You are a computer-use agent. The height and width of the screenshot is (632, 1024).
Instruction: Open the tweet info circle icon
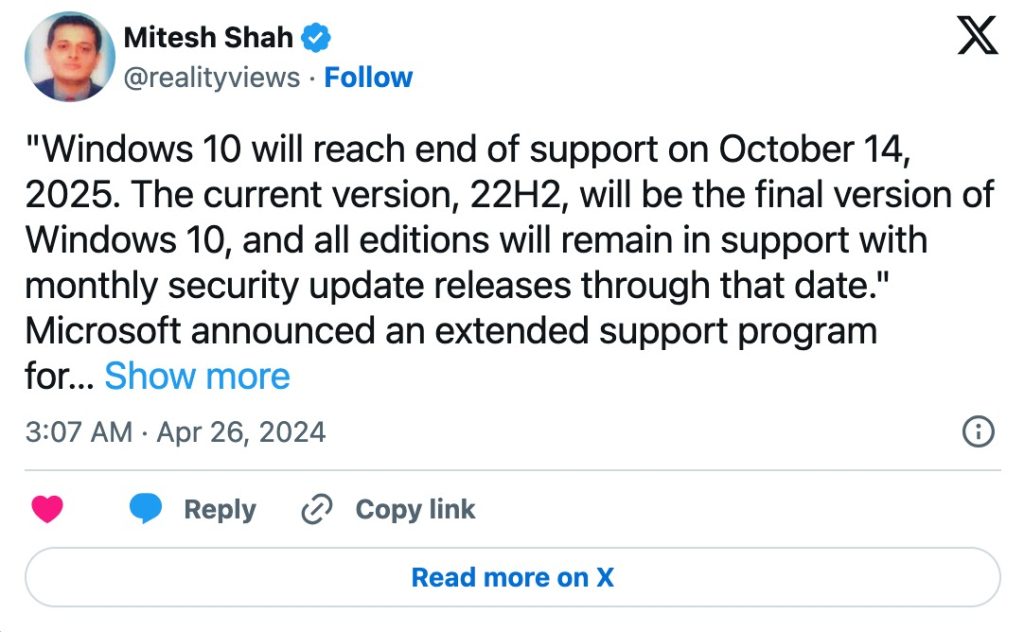[978, 432]
